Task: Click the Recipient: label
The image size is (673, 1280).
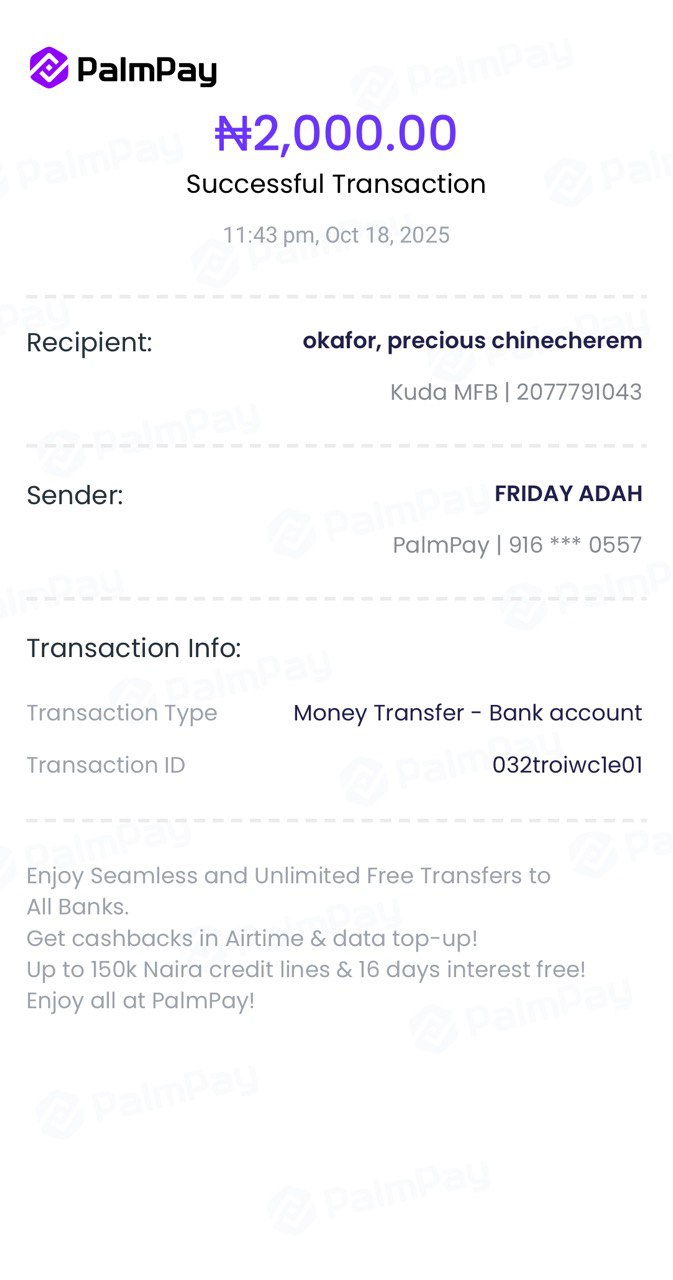Action: 89,343
